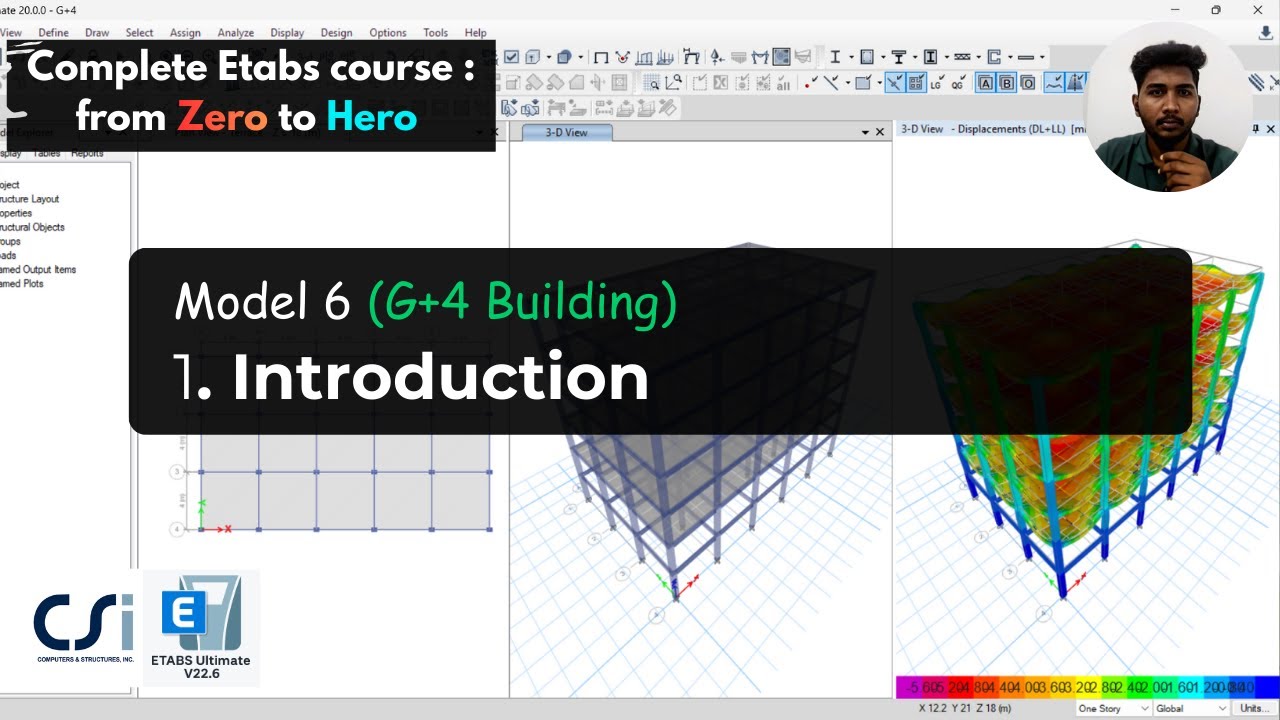This screenshot has width=1280, height=720.
Task: Switch to the 3-D View tab
Action: point(566,132)
